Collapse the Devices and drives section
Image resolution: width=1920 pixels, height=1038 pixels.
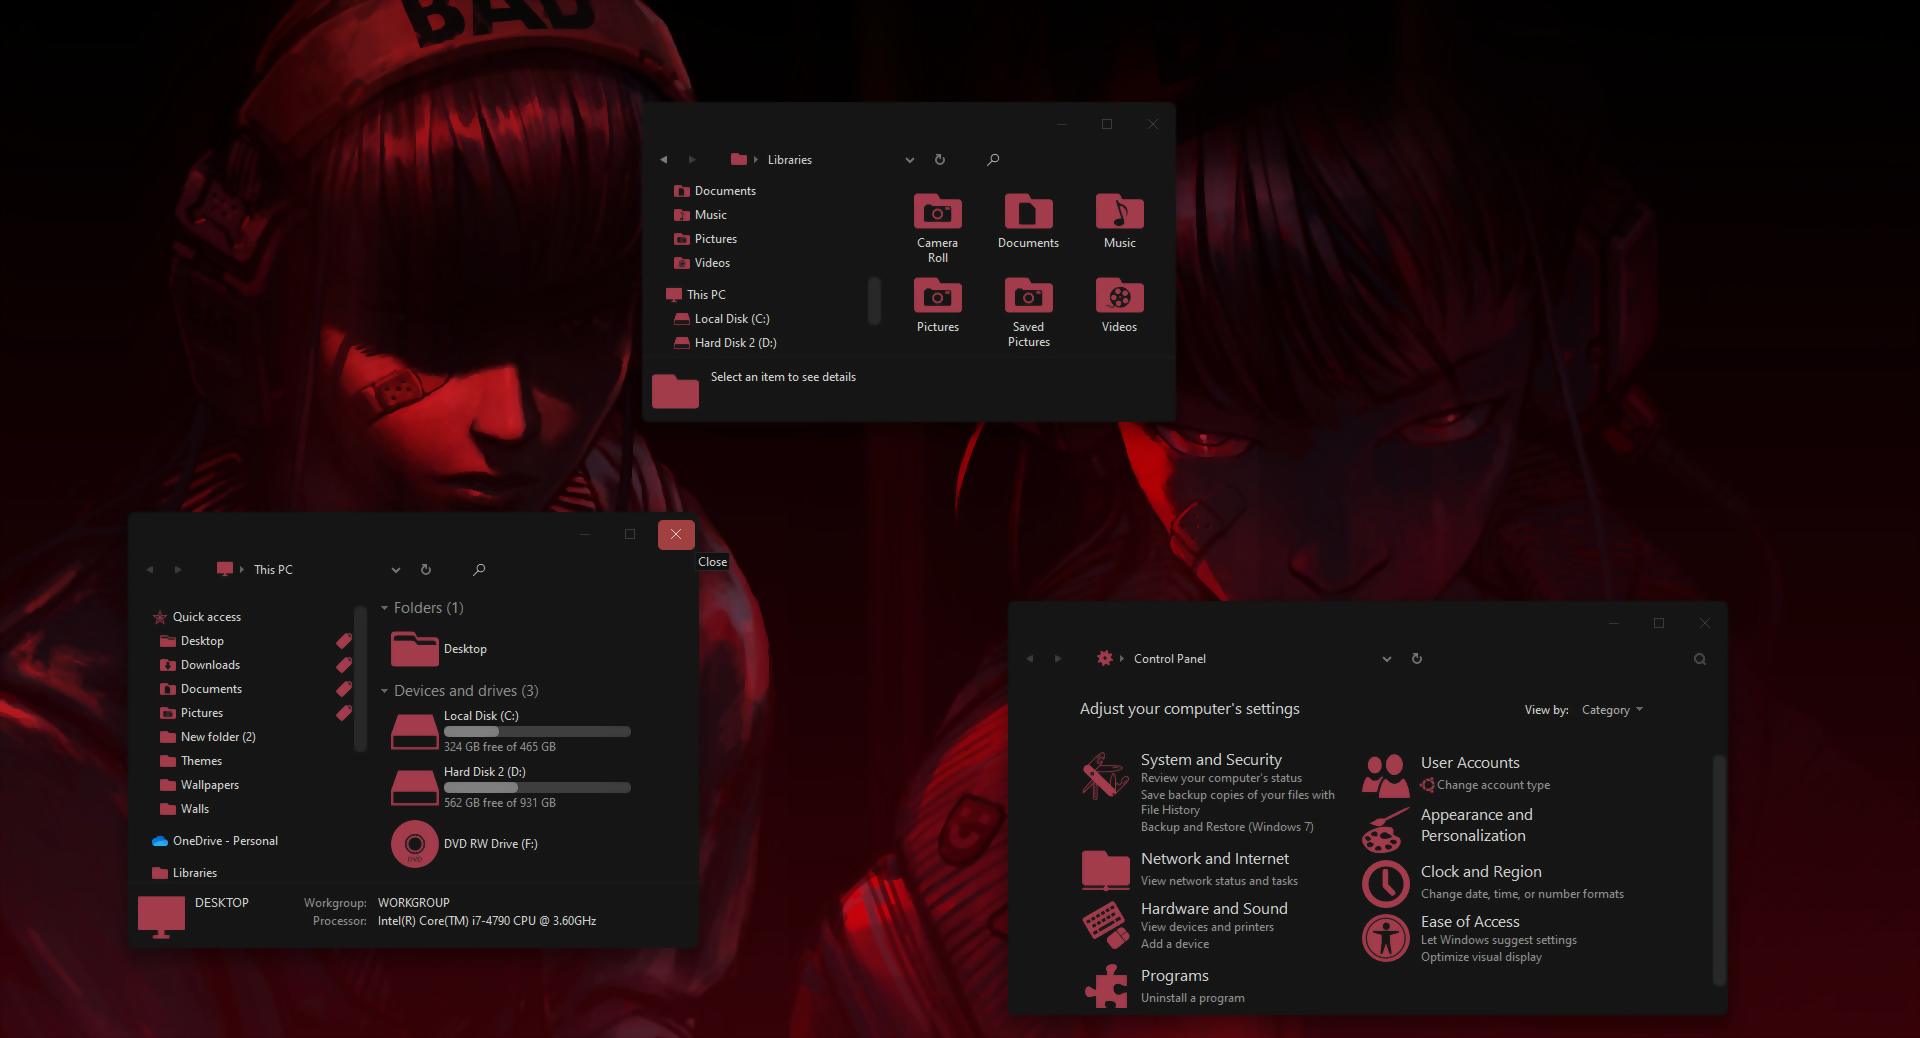(x=383, y=690)
